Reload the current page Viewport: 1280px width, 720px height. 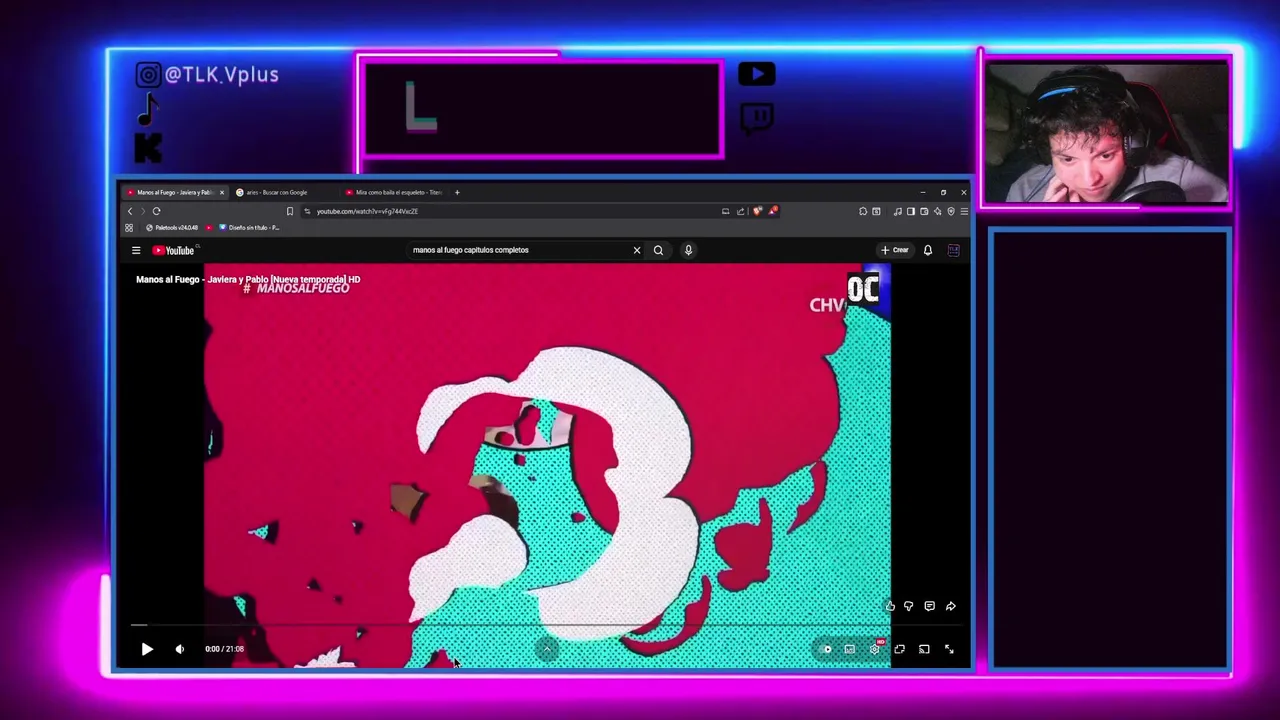pos(156,211)
